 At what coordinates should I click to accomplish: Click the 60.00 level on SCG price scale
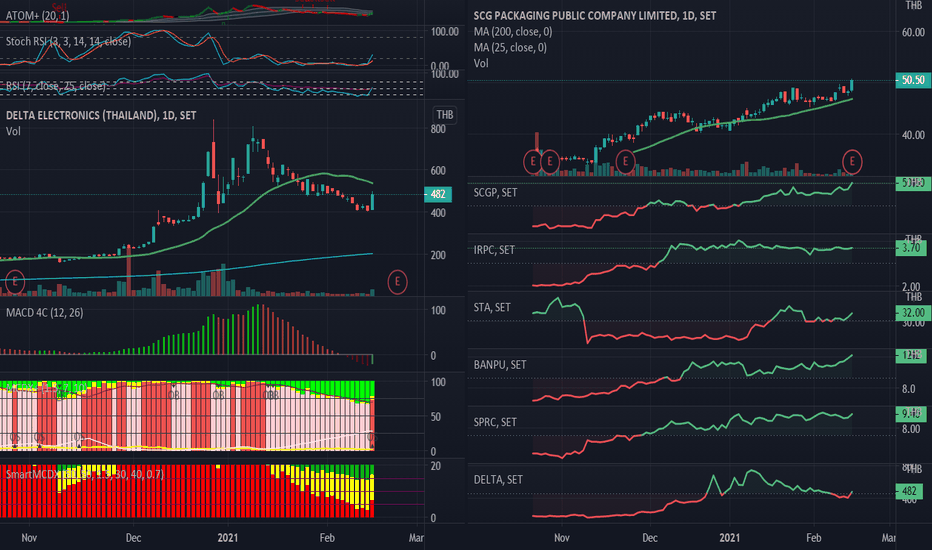point(913,32)
